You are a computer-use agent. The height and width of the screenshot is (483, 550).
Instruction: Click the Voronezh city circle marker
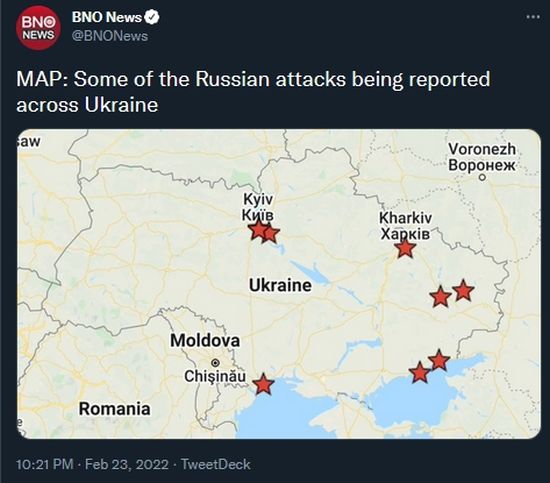(483, 177)
